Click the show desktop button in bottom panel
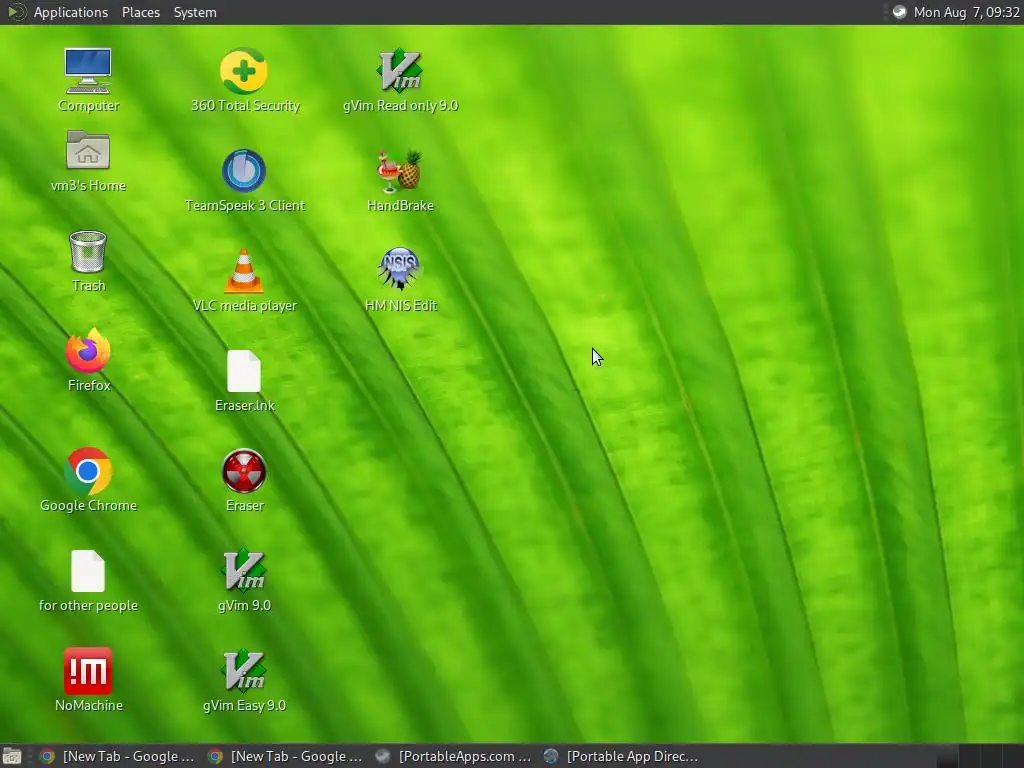This screenshot has height=768, width=1024. click(x=11, y=756)
